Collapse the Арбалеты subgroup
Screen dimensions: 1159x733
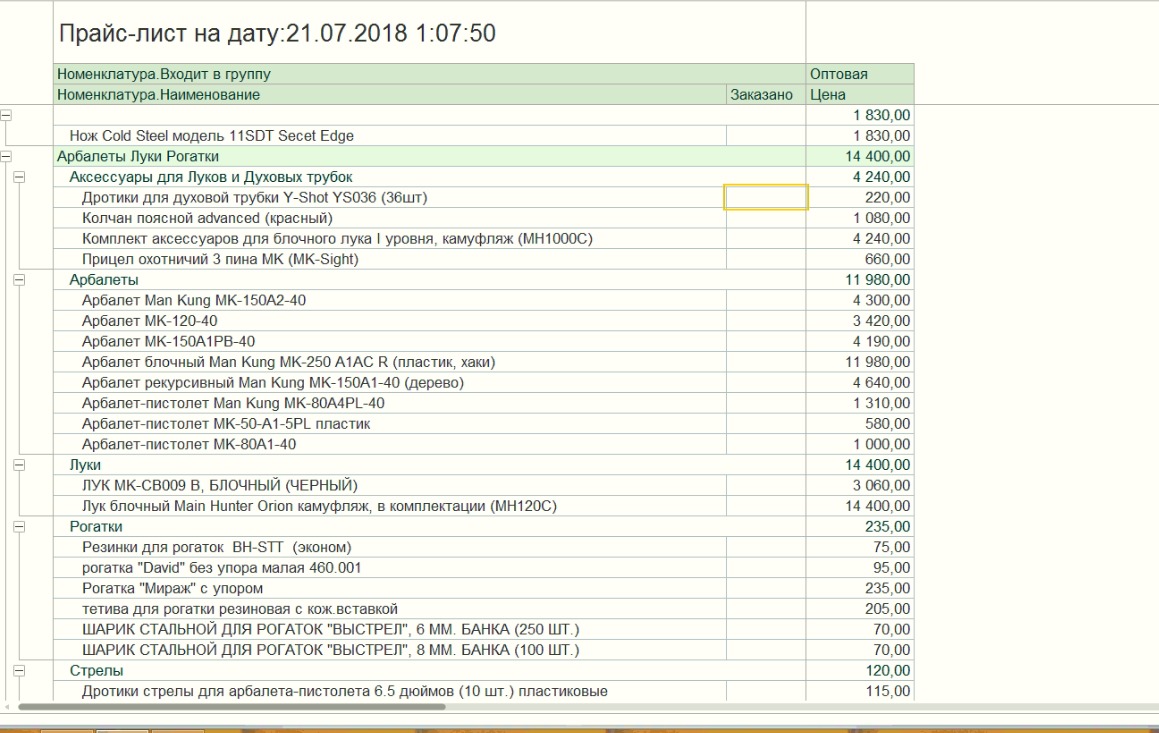19,280
